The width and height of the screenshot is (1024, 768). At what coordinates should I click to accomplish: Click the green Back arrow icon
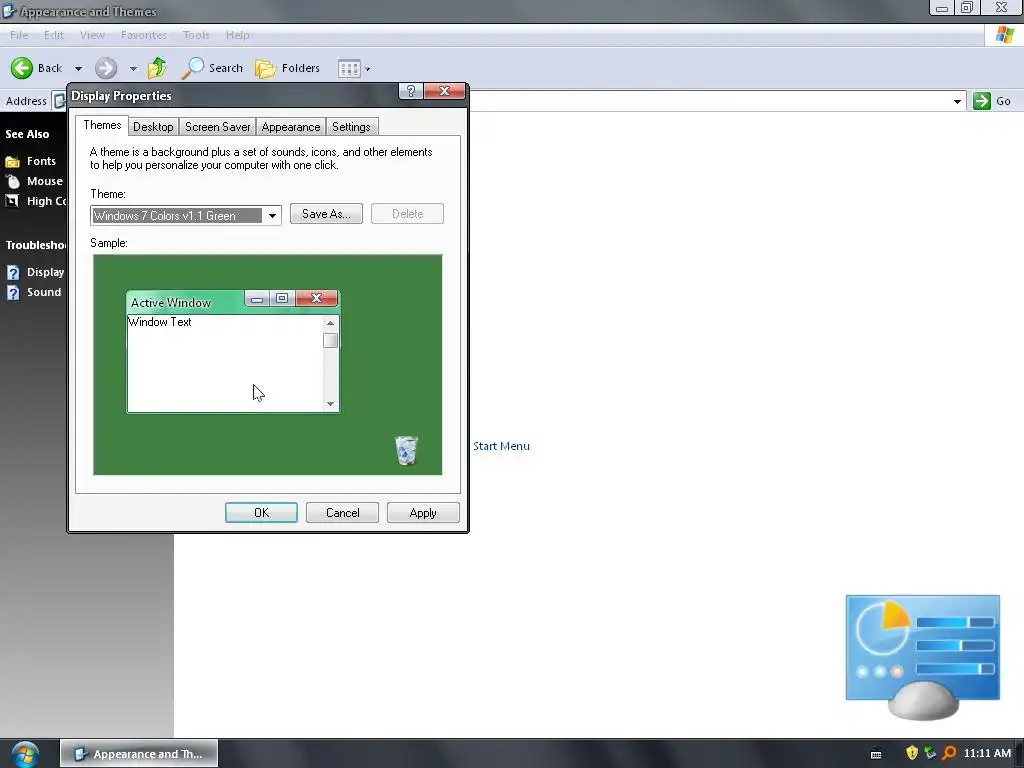point(22,68)
